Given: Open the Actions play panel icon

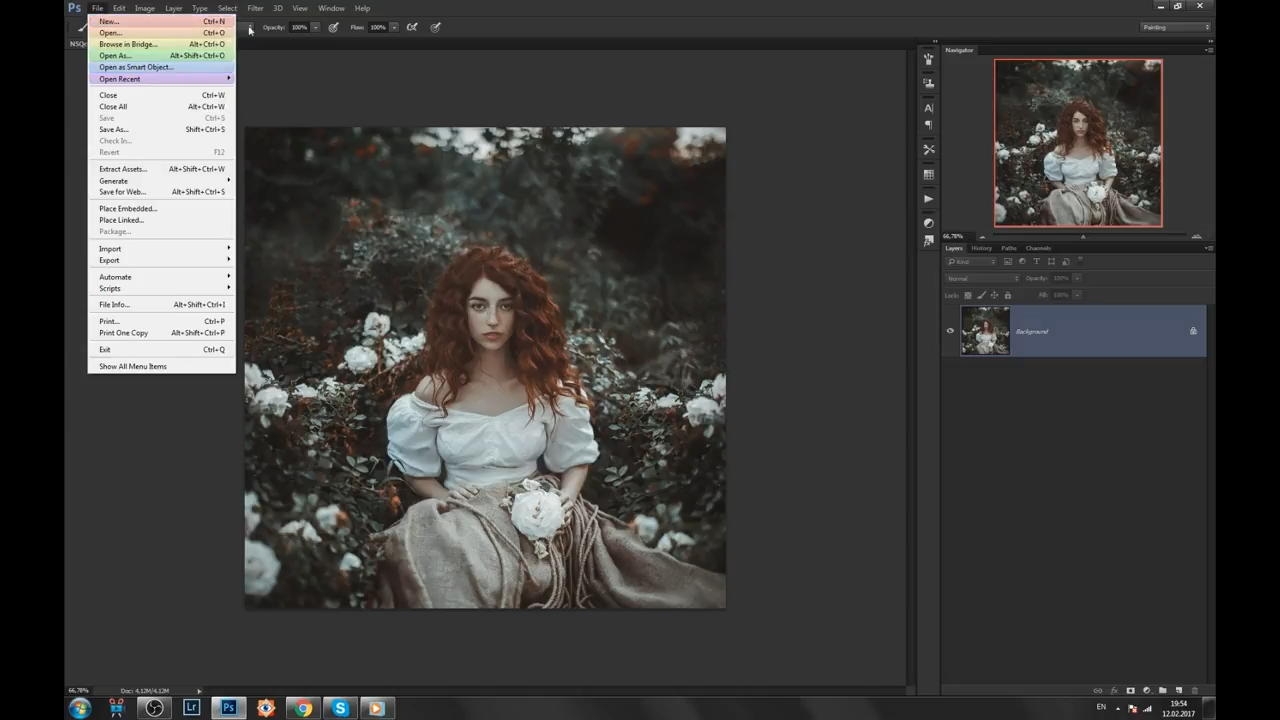Looking at the screenshot, I should 929,199.
